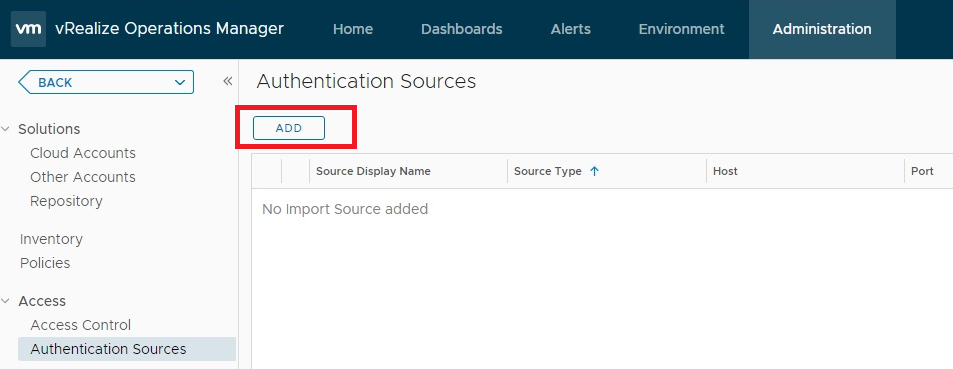
Task: Go to Inventory in sidebar
Action: (x=51, y=240)
